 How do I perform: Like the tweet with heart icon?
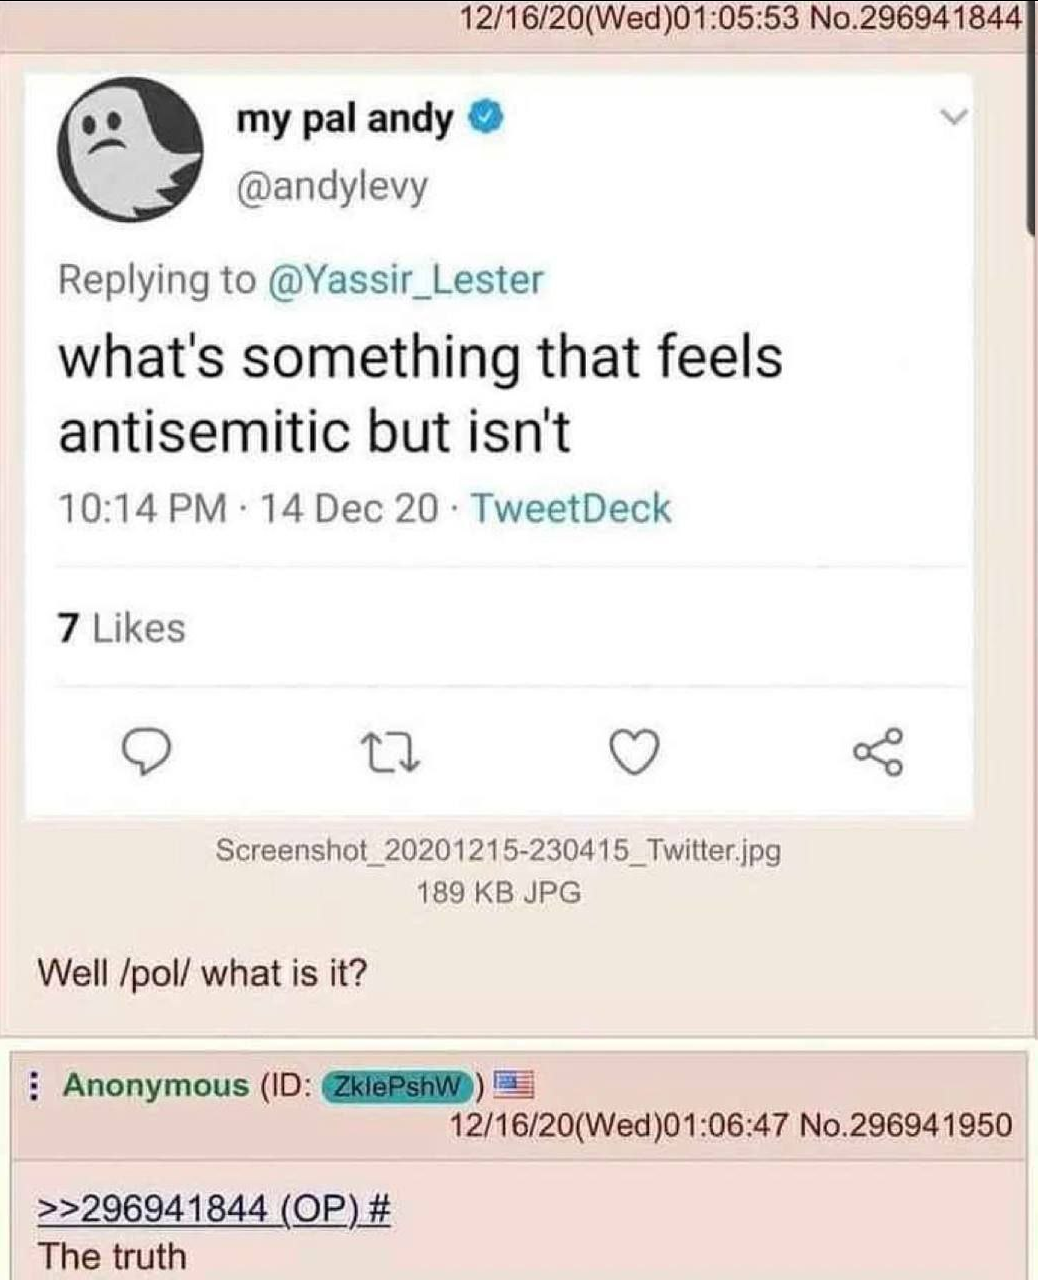tap(635, 752)
